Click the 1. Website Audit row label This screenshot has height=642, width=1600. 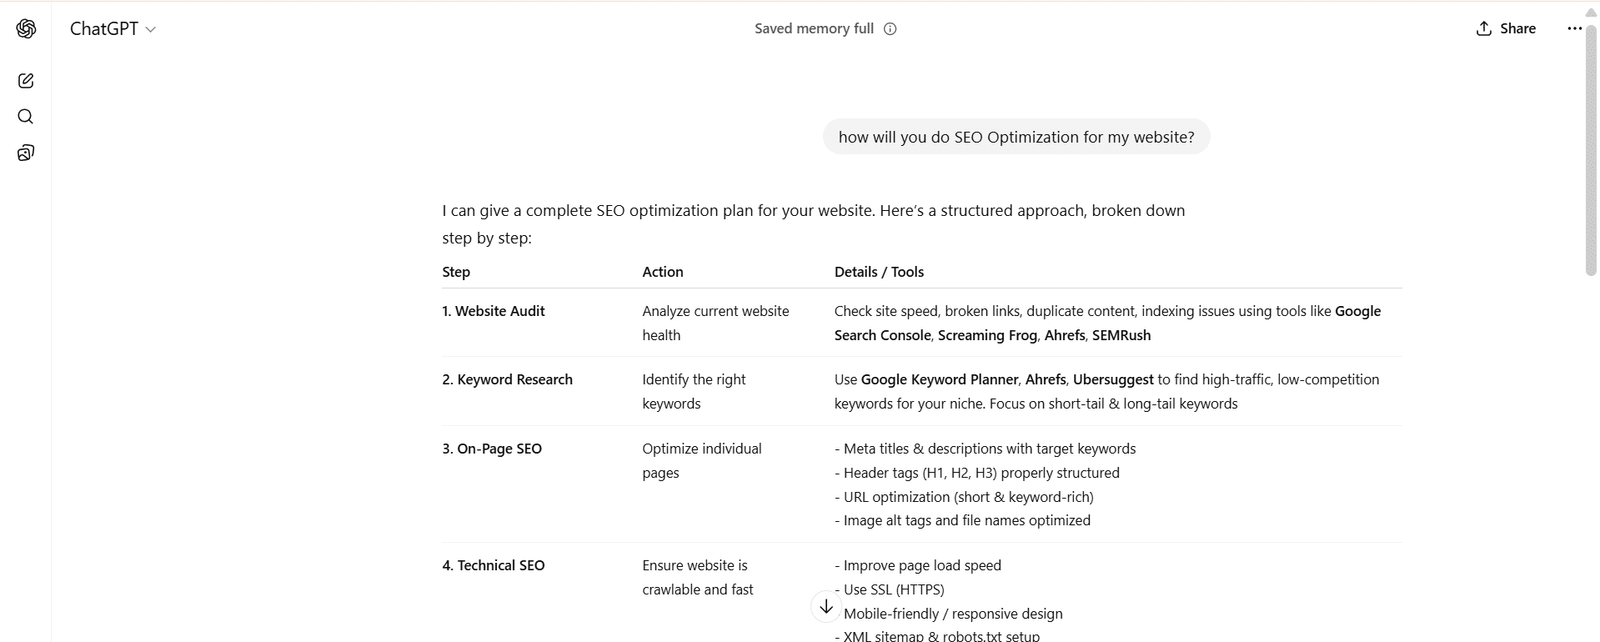pos(494,311)
